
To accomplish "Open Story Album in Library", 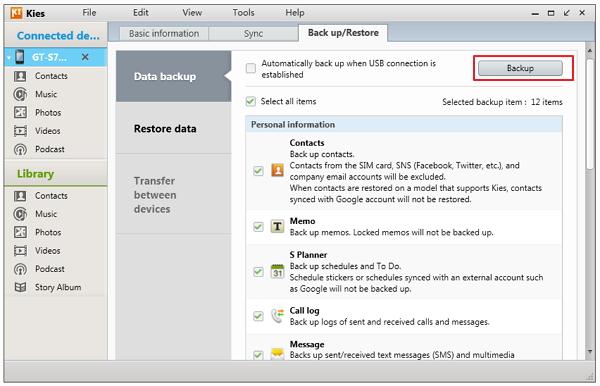I will coord(47,287).
